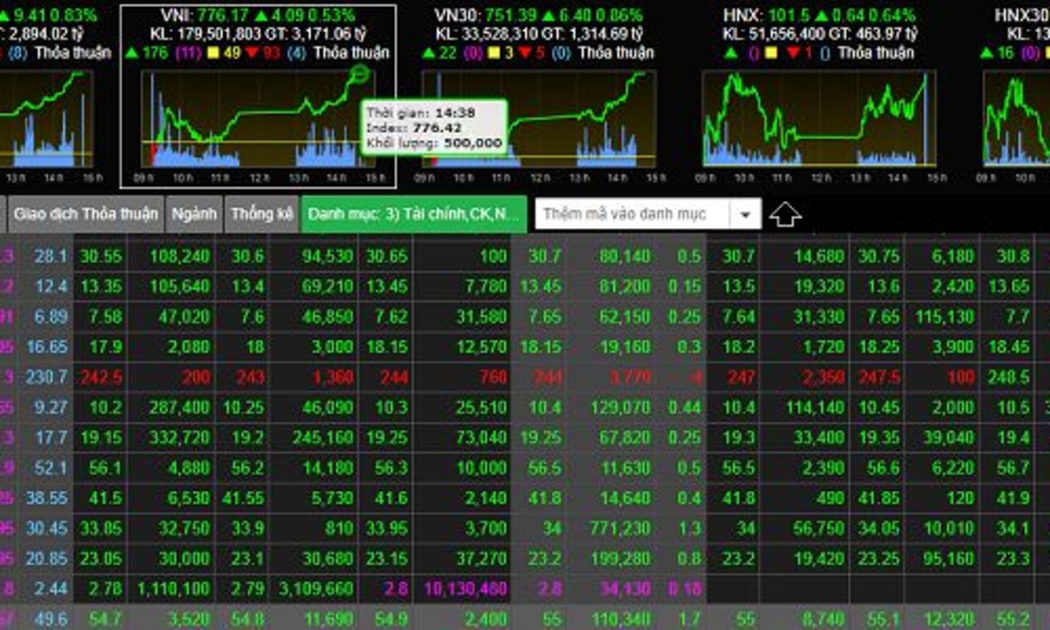This screenshot has width=1050, height=630.
Task: Switch to the Giao dịch Thỏa thuận tab
Action: click(x=85, y=215)
